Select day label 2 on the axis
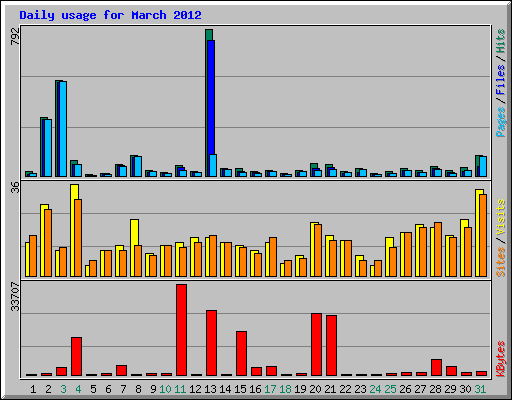Viewport: 512px width, 400px height. point(48,389)
